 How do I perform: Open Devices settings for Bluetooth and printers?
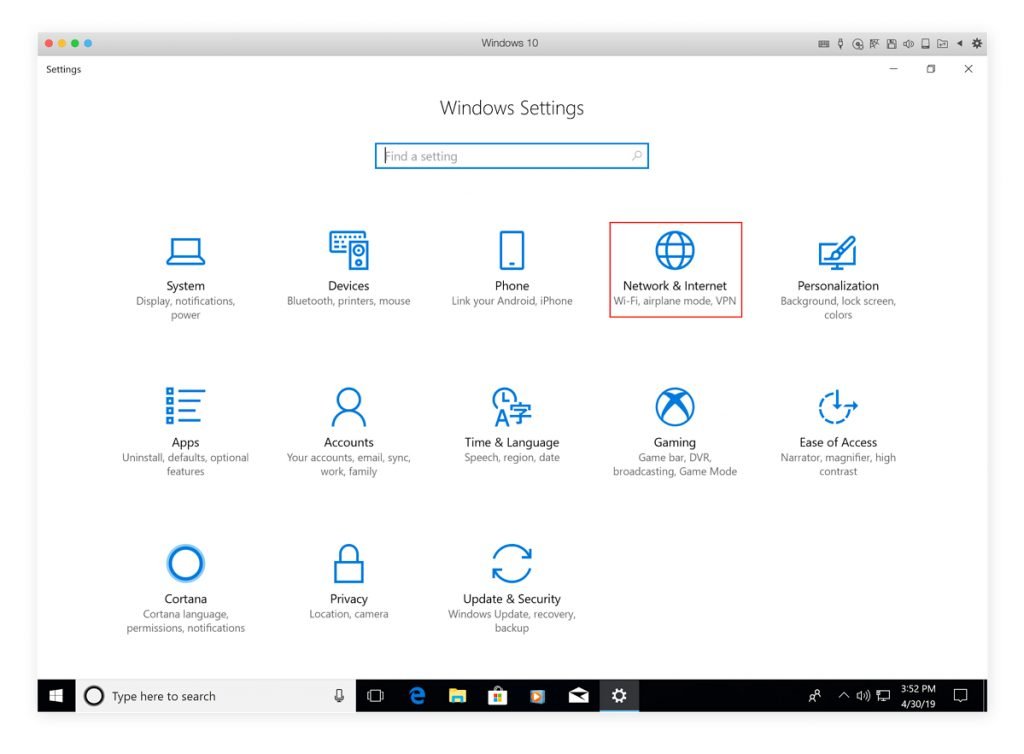click(349, 269)
